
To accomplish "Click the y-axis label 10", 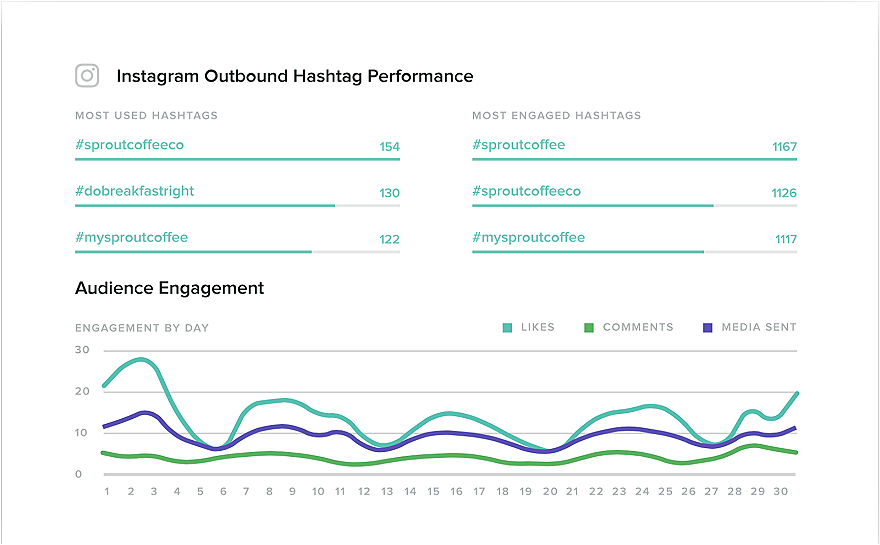I will coord(82,433).
